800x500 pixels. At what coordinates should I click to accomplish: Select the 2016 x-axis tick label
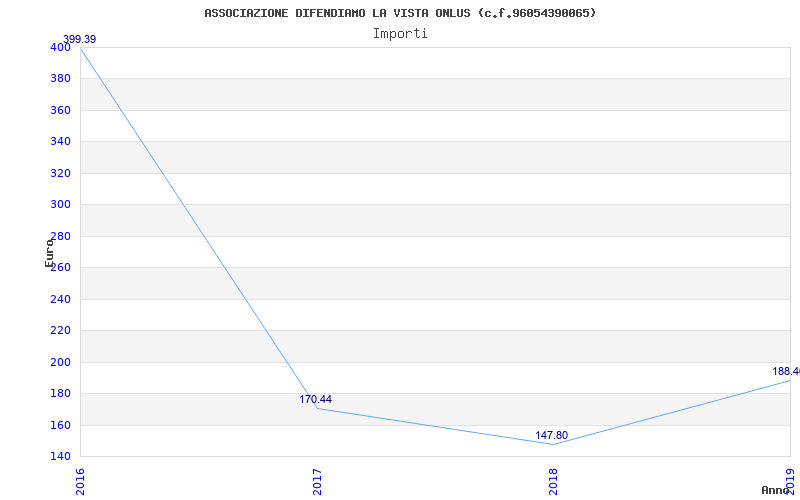point(81,480)
